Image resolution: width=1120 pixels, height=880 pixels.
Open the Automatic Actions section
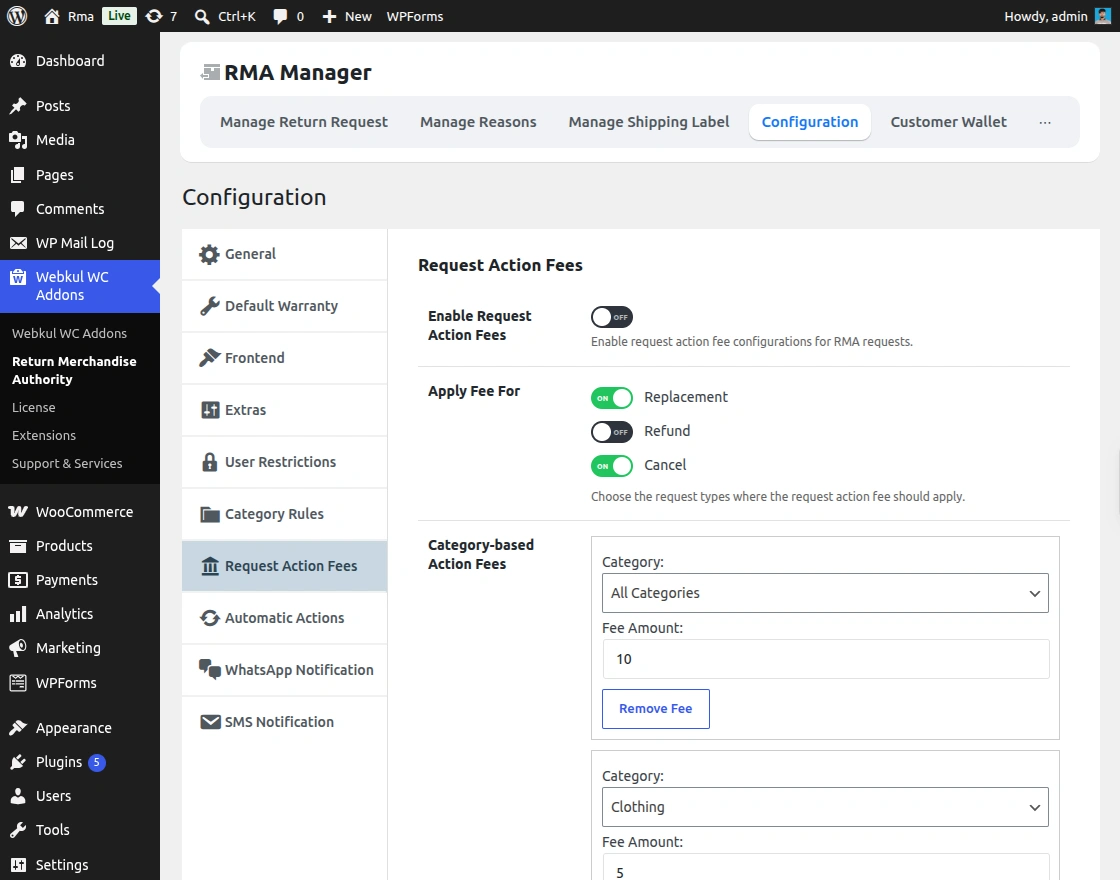(x=284, y=619)
